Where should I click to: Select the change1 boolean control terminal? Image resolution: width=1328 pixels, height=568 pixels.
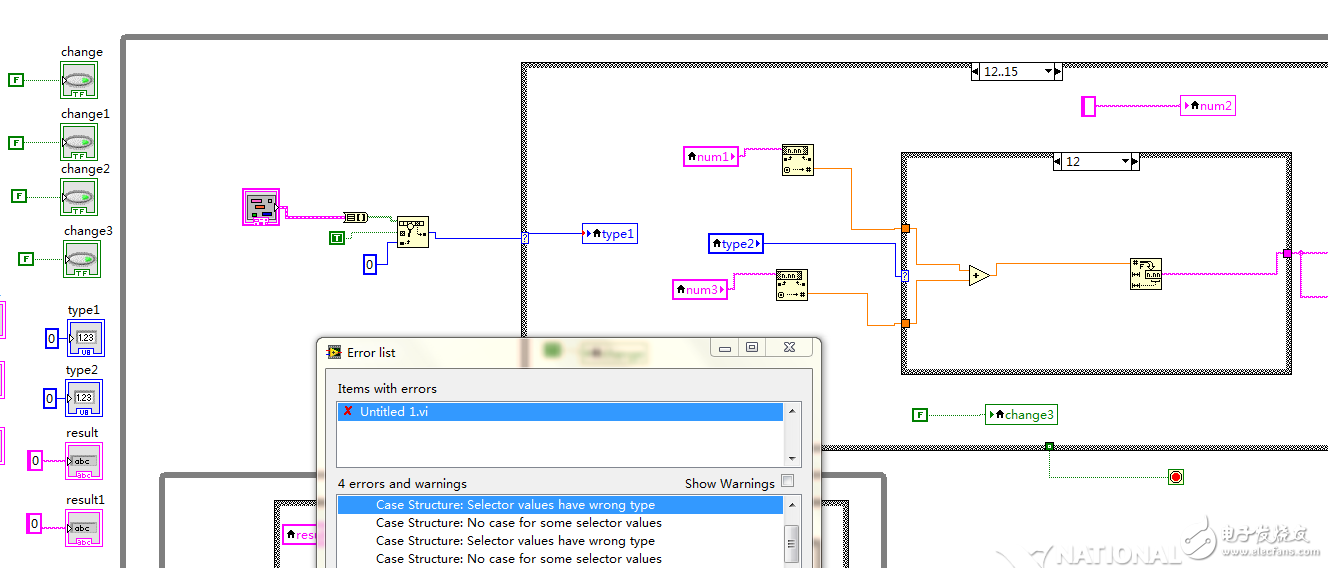point(79,142)
